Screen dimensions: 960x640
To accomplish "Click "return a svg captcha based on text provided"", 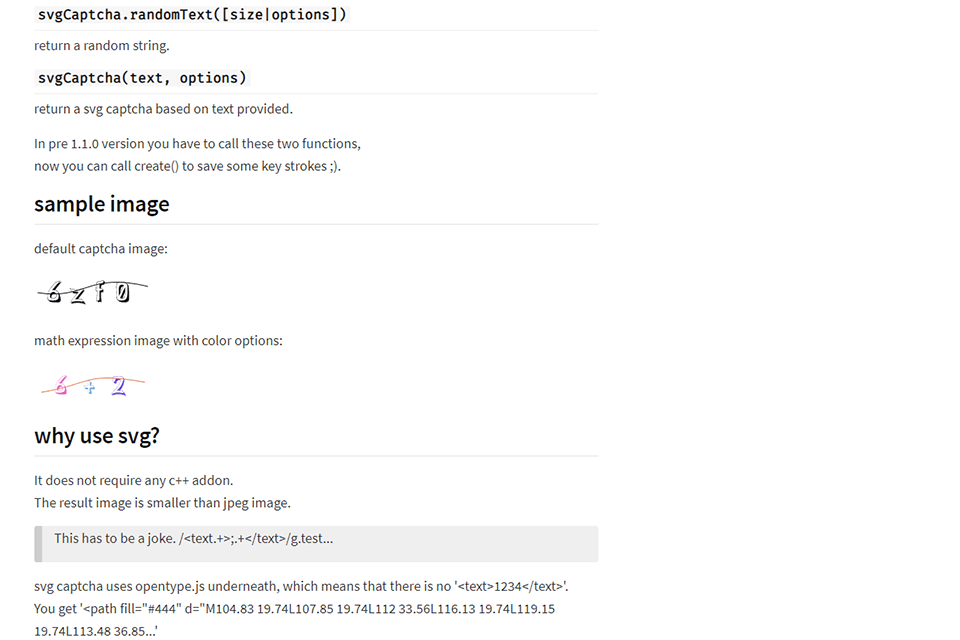I will coord(163,109).
